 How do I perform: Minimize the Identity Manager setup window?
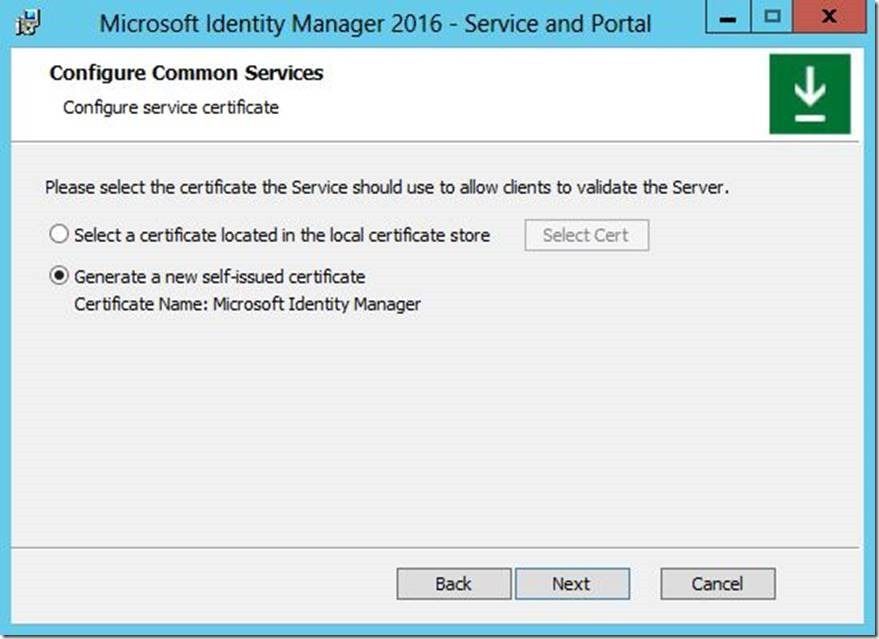[x=728, y=17]
